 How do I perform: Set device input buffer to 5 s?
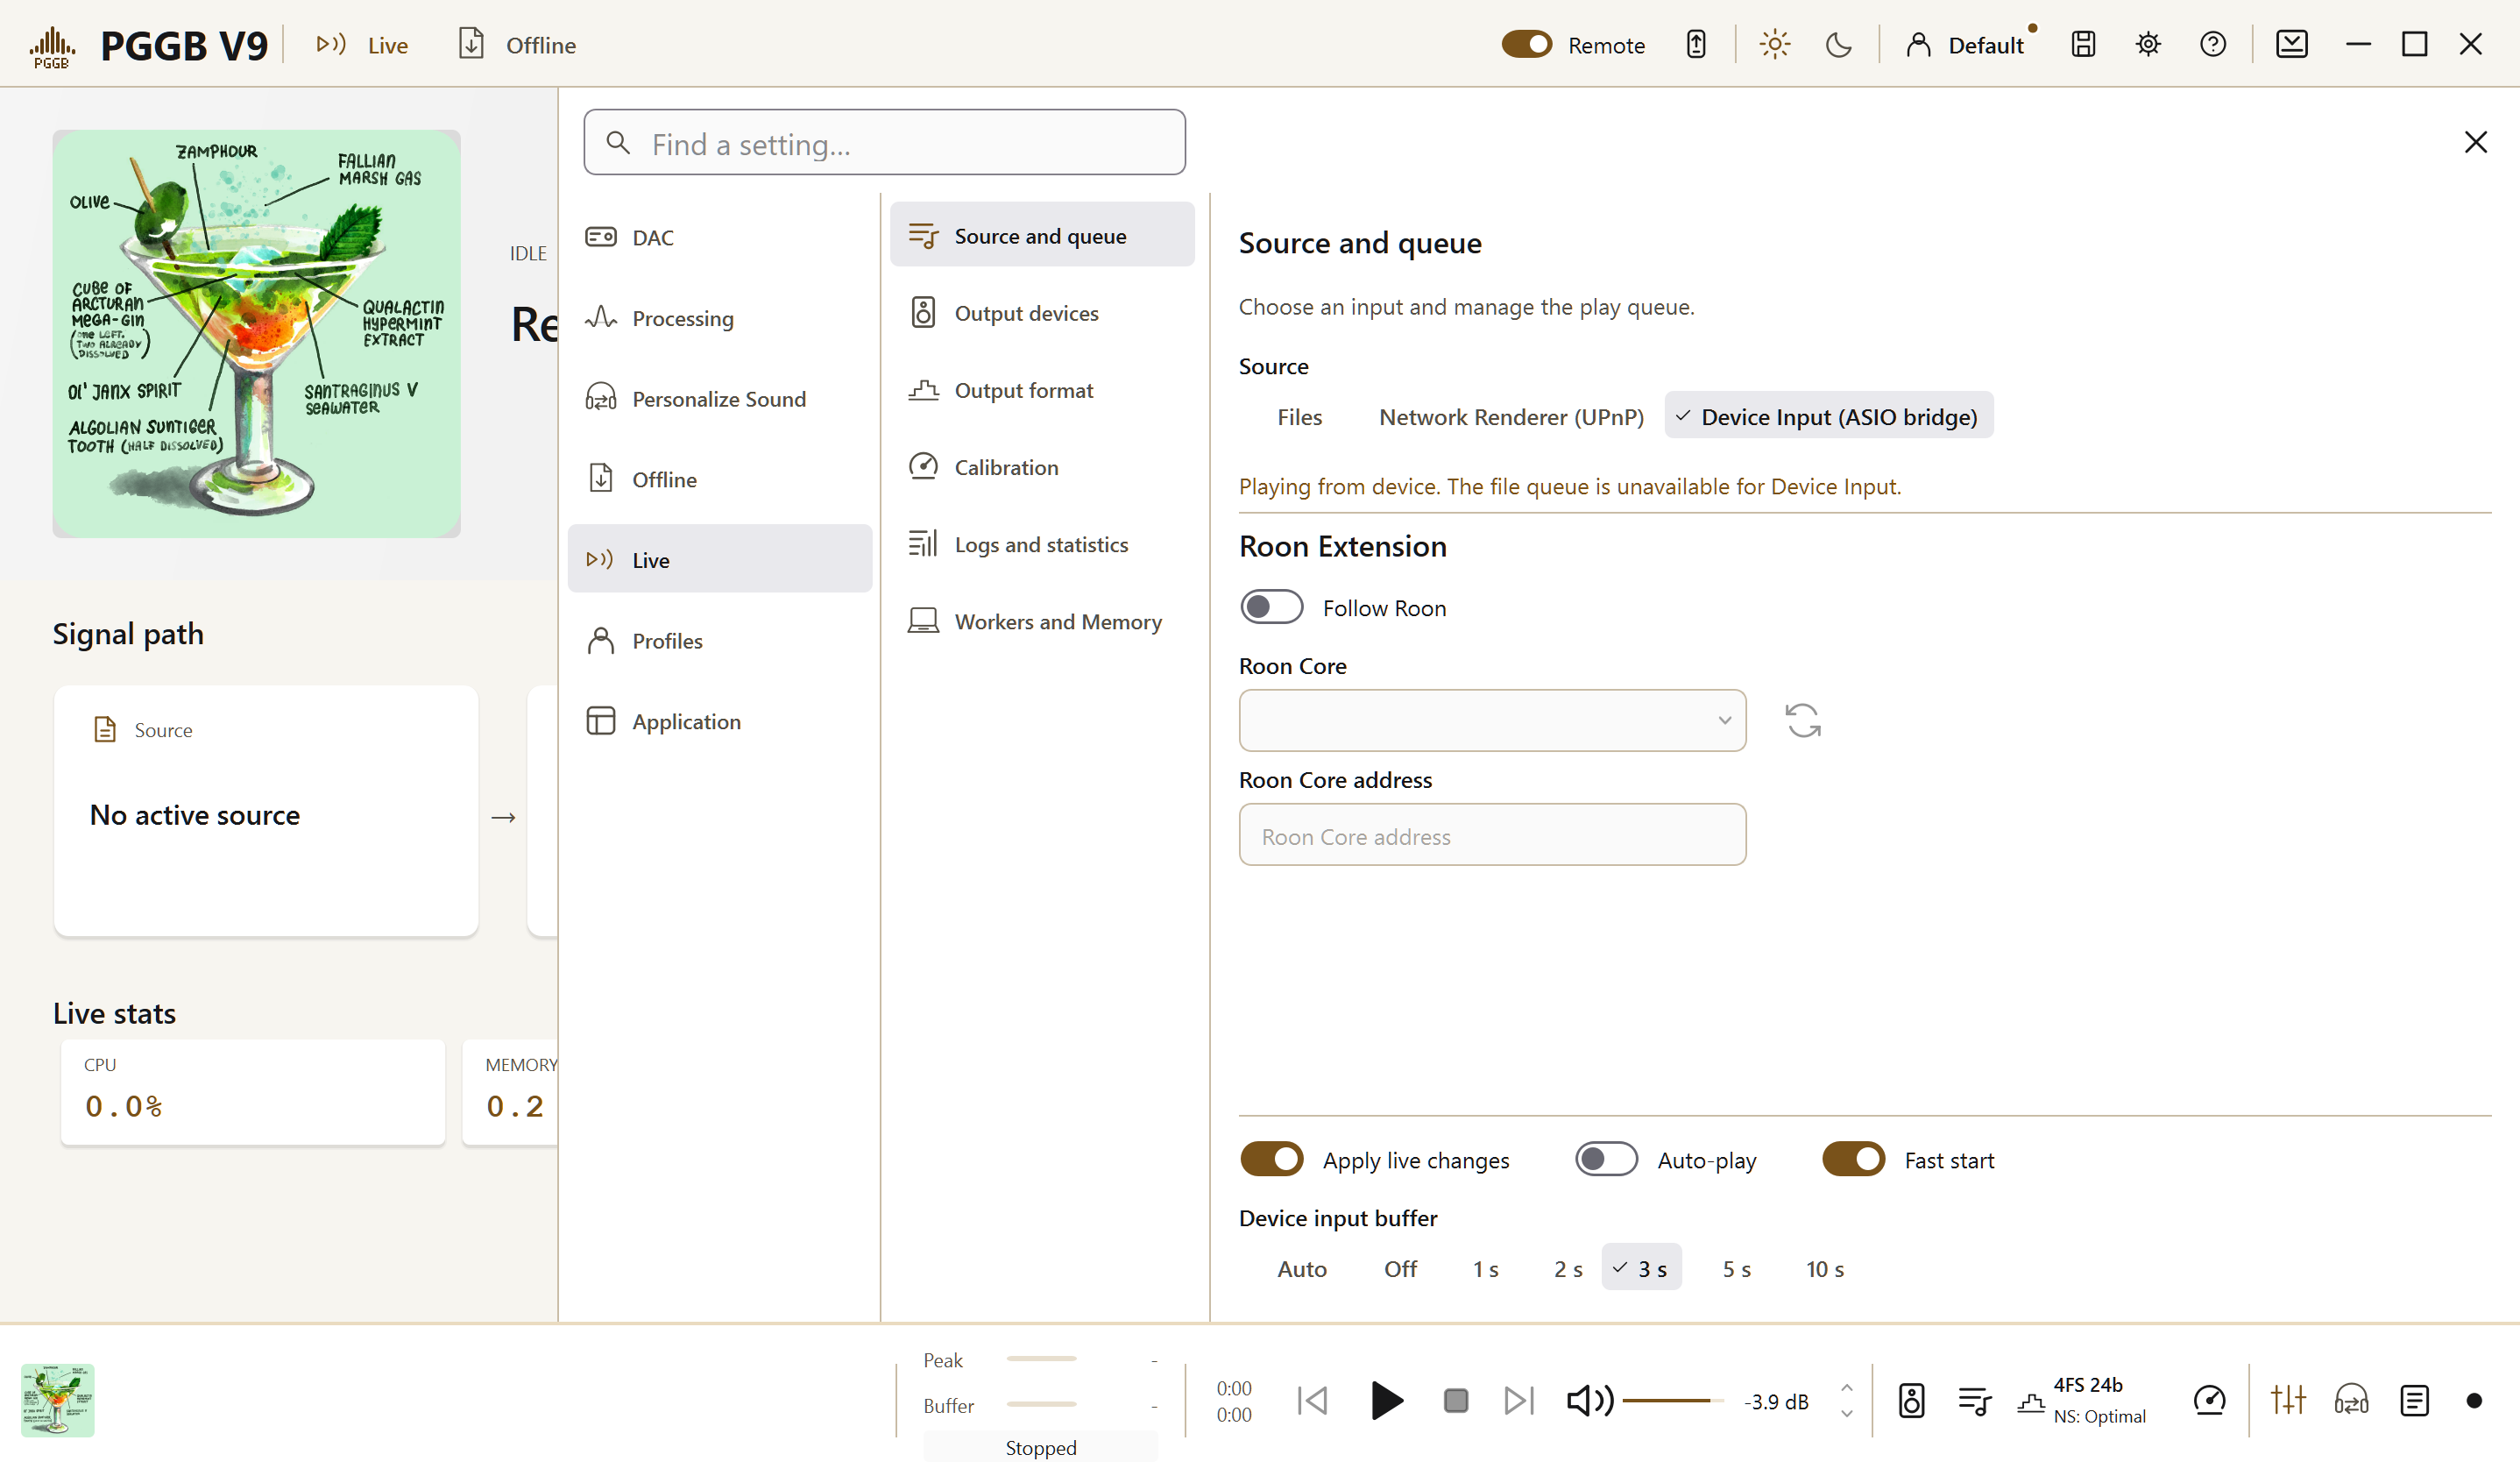click(x=1736, y=1268)
